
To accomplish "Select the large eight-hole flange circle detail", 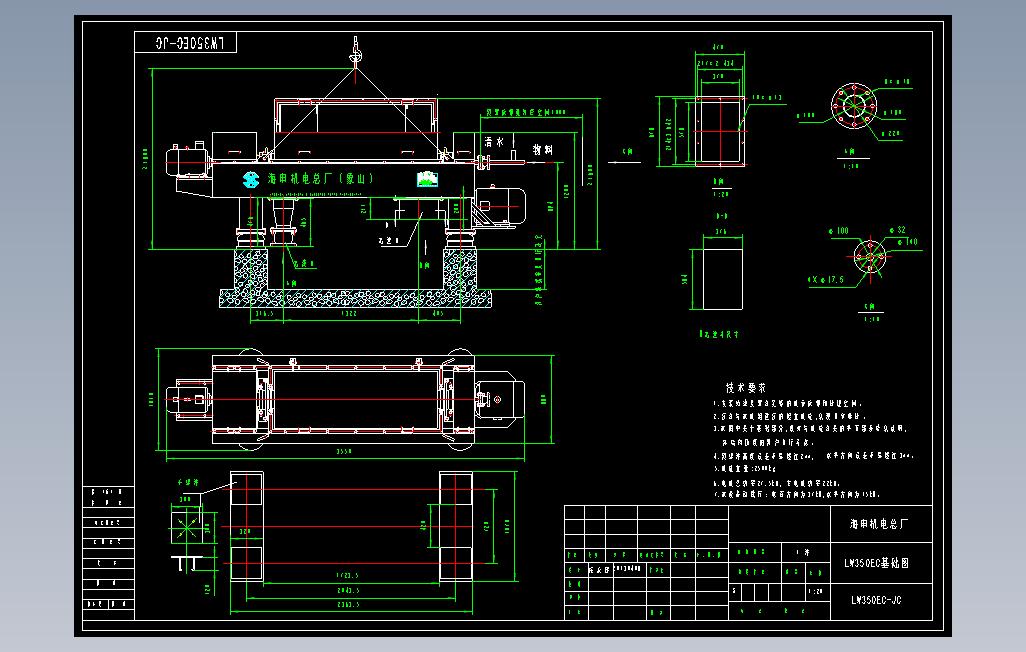I will tap(854, 105).
